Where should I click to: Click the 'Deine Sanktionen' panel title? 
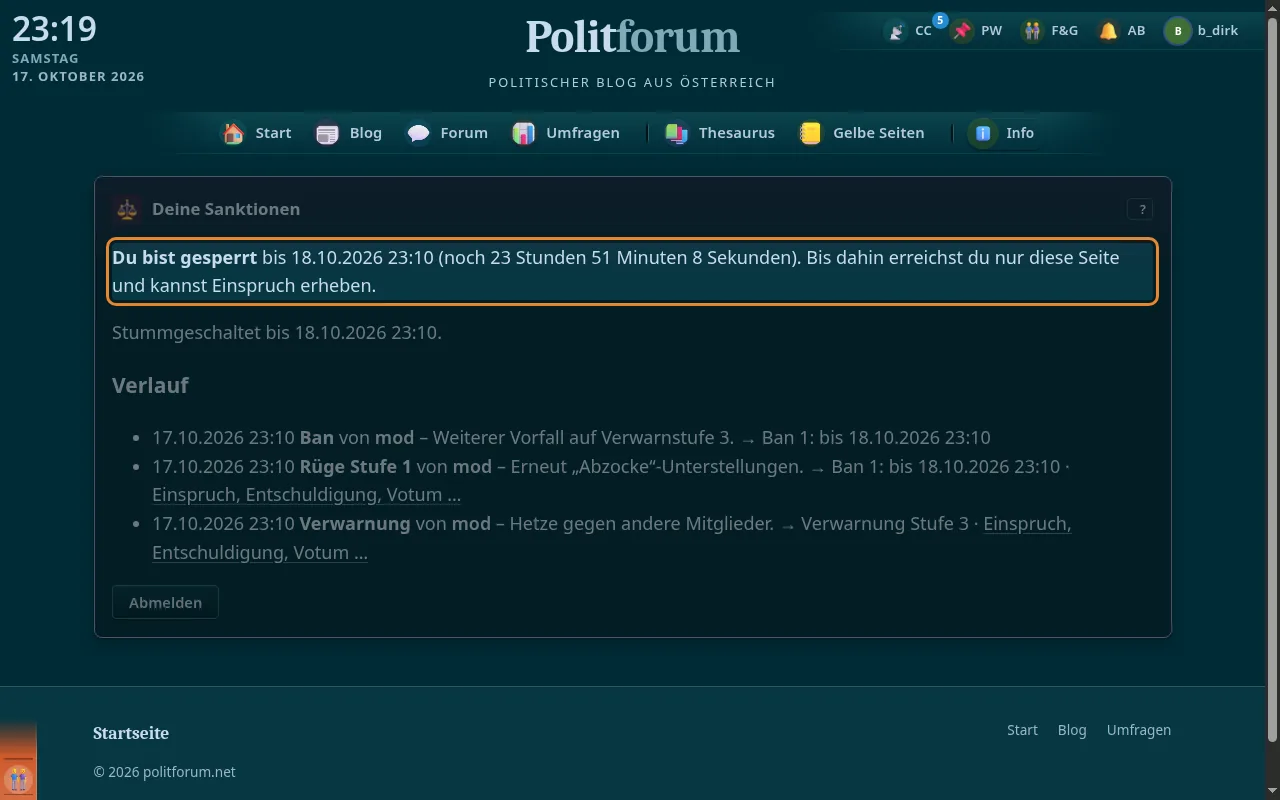click(x=226, y=209)
